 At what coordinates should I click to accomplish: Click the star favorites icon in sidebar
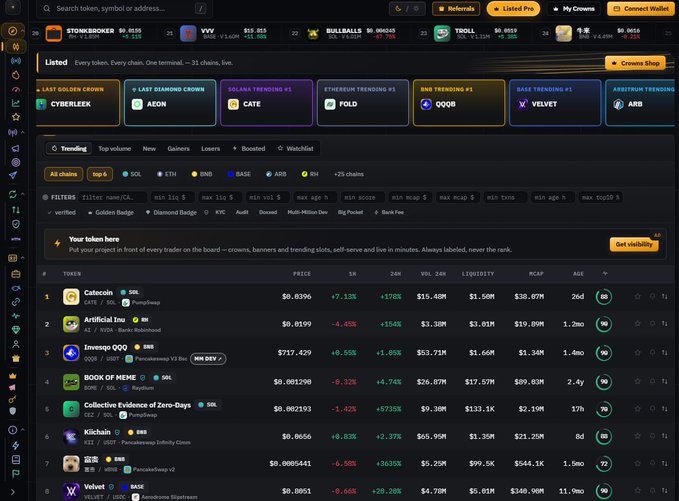click(x=16, y=117)
